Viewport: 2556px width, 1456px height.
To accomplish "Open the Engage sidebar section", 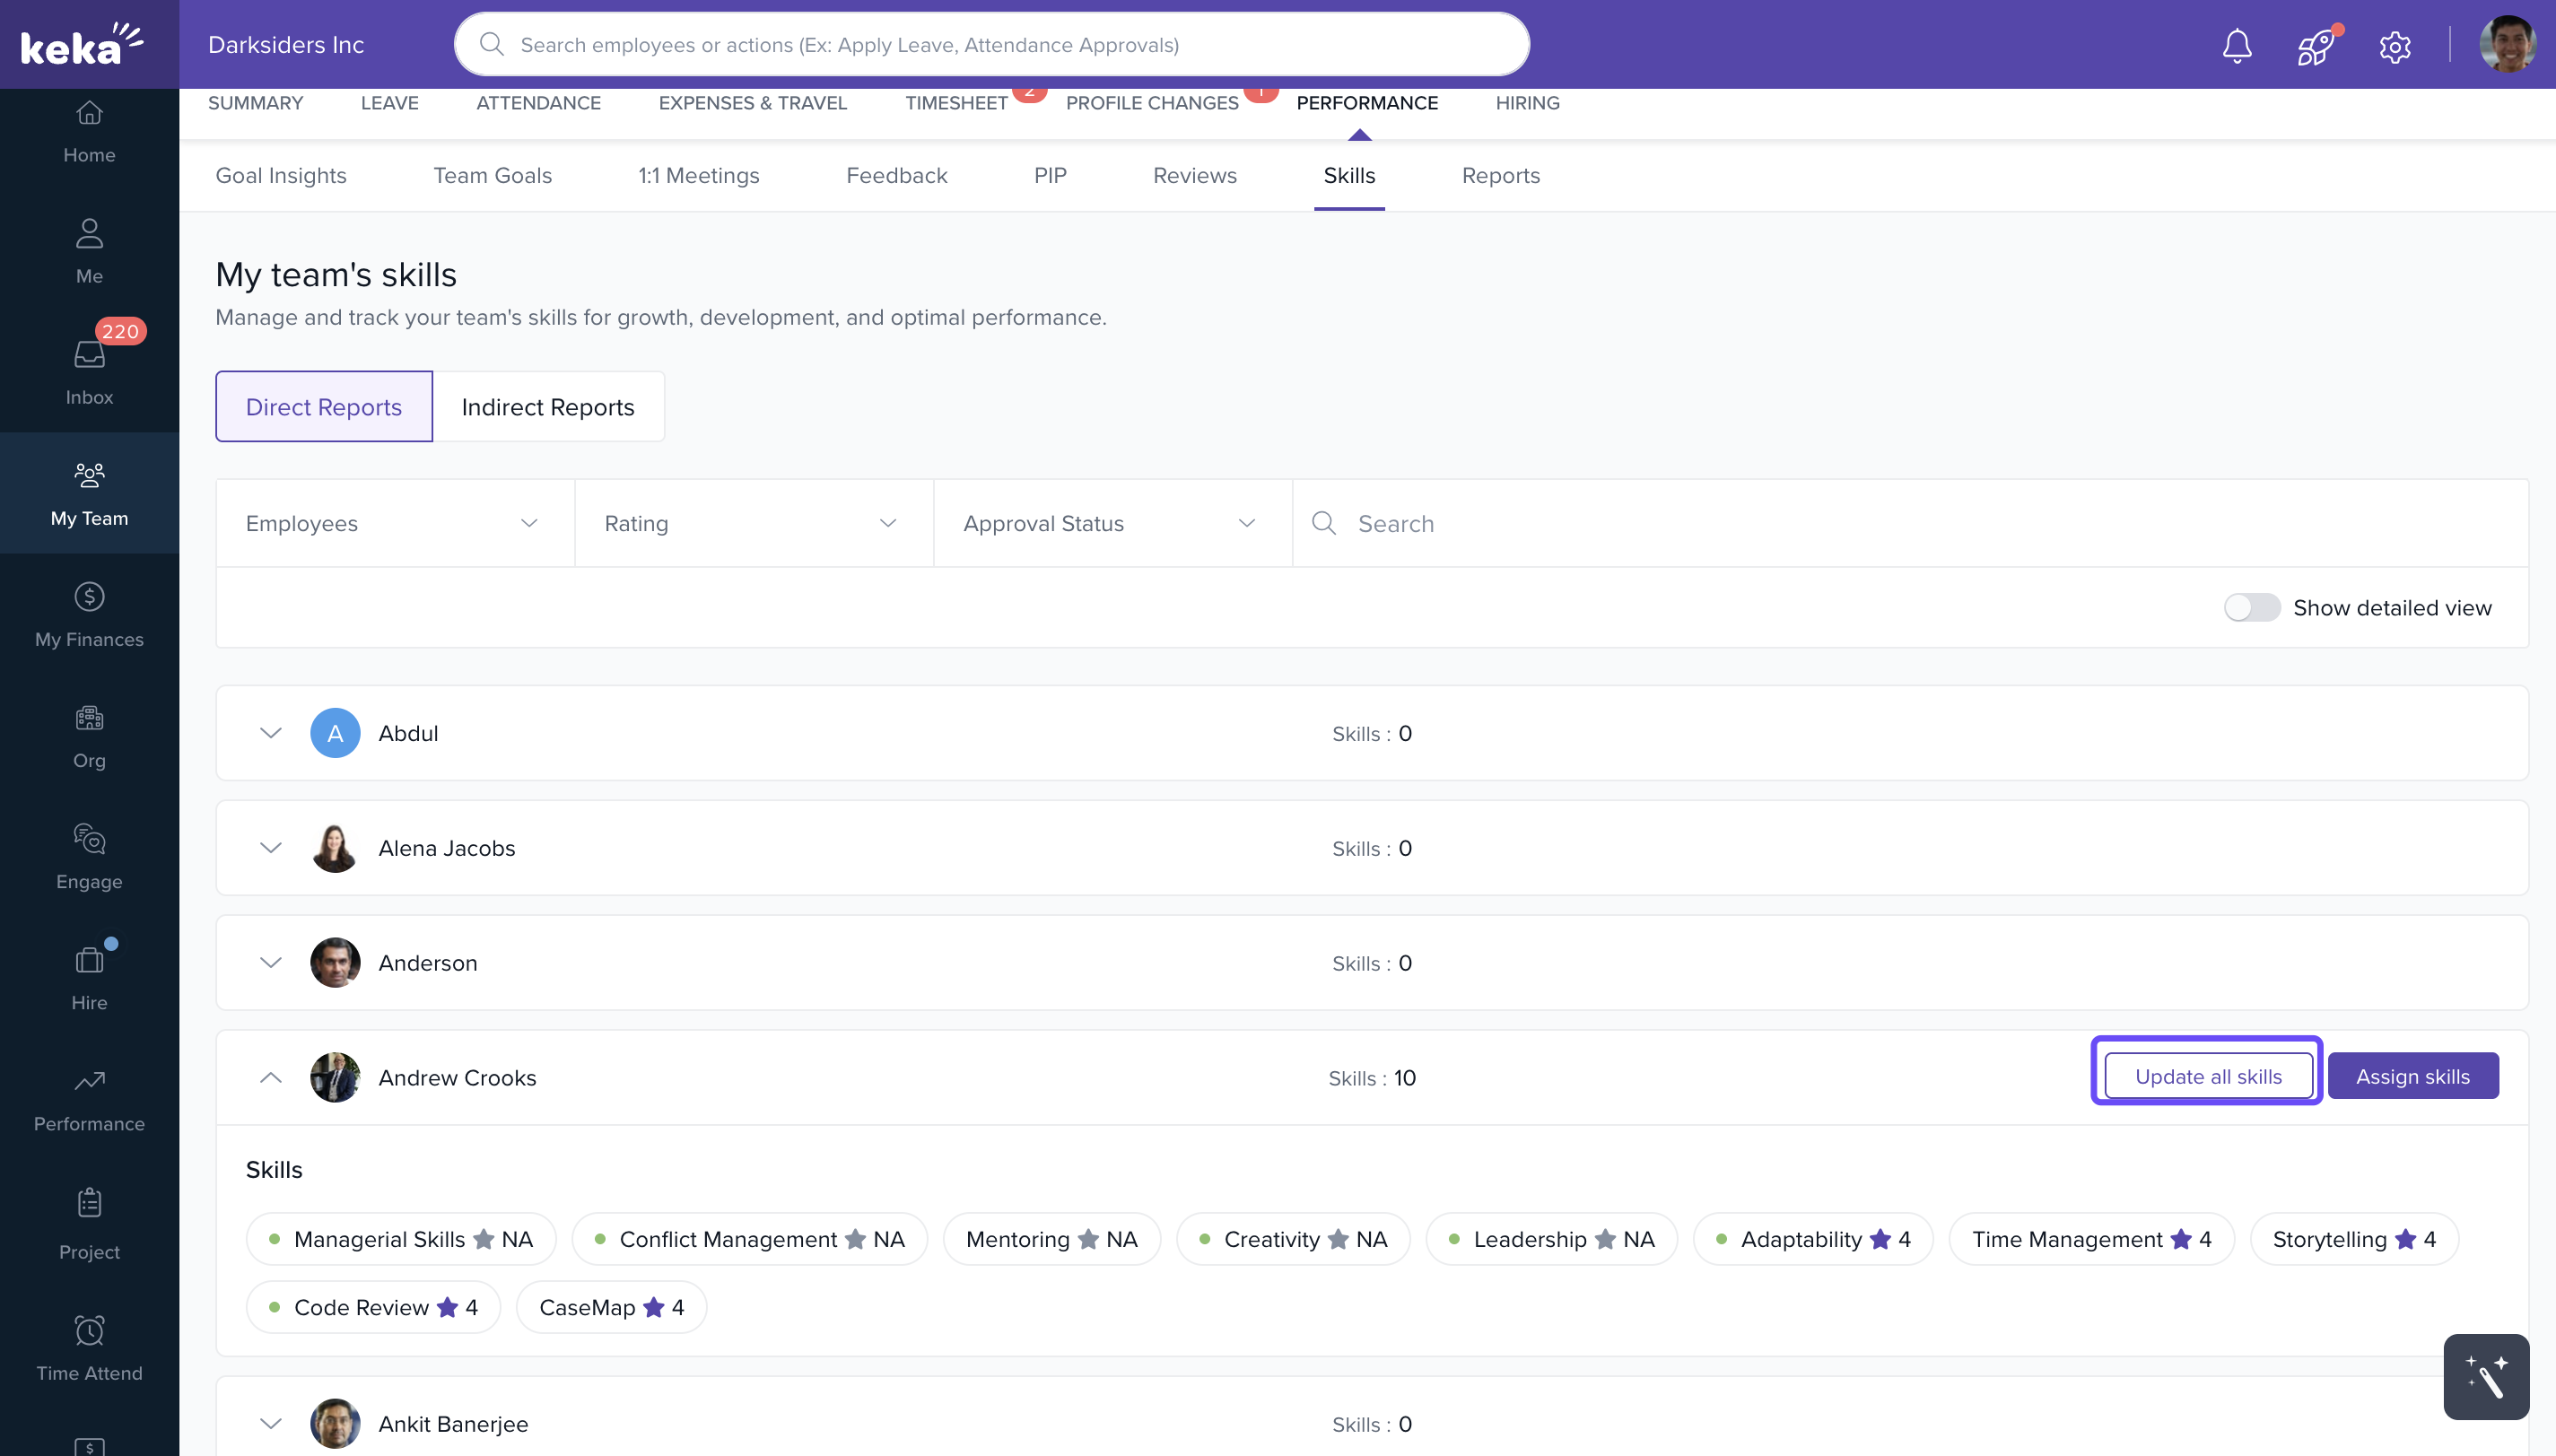I will pos(89,856).
